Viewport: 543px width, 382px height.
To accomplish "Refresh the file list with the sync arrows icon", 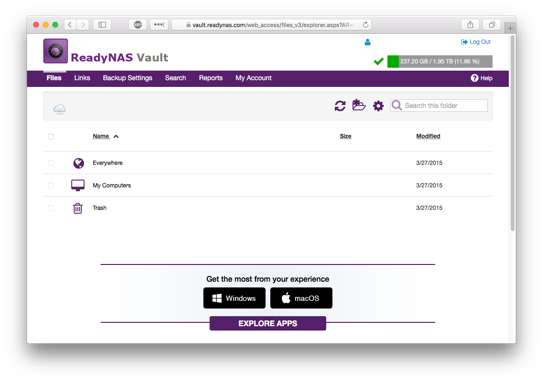I will [x=340, y=106].
